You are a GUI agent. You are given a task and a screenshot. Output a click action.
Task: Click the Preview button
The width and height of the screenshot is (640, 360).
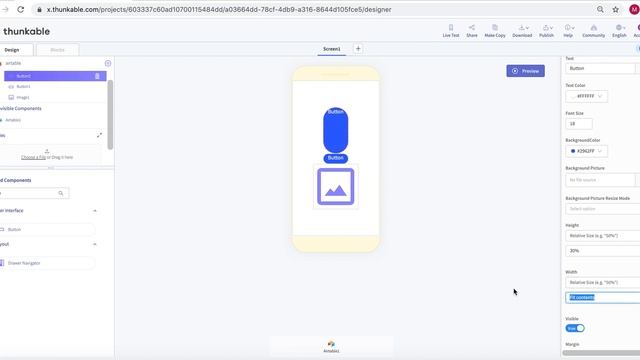525,71
